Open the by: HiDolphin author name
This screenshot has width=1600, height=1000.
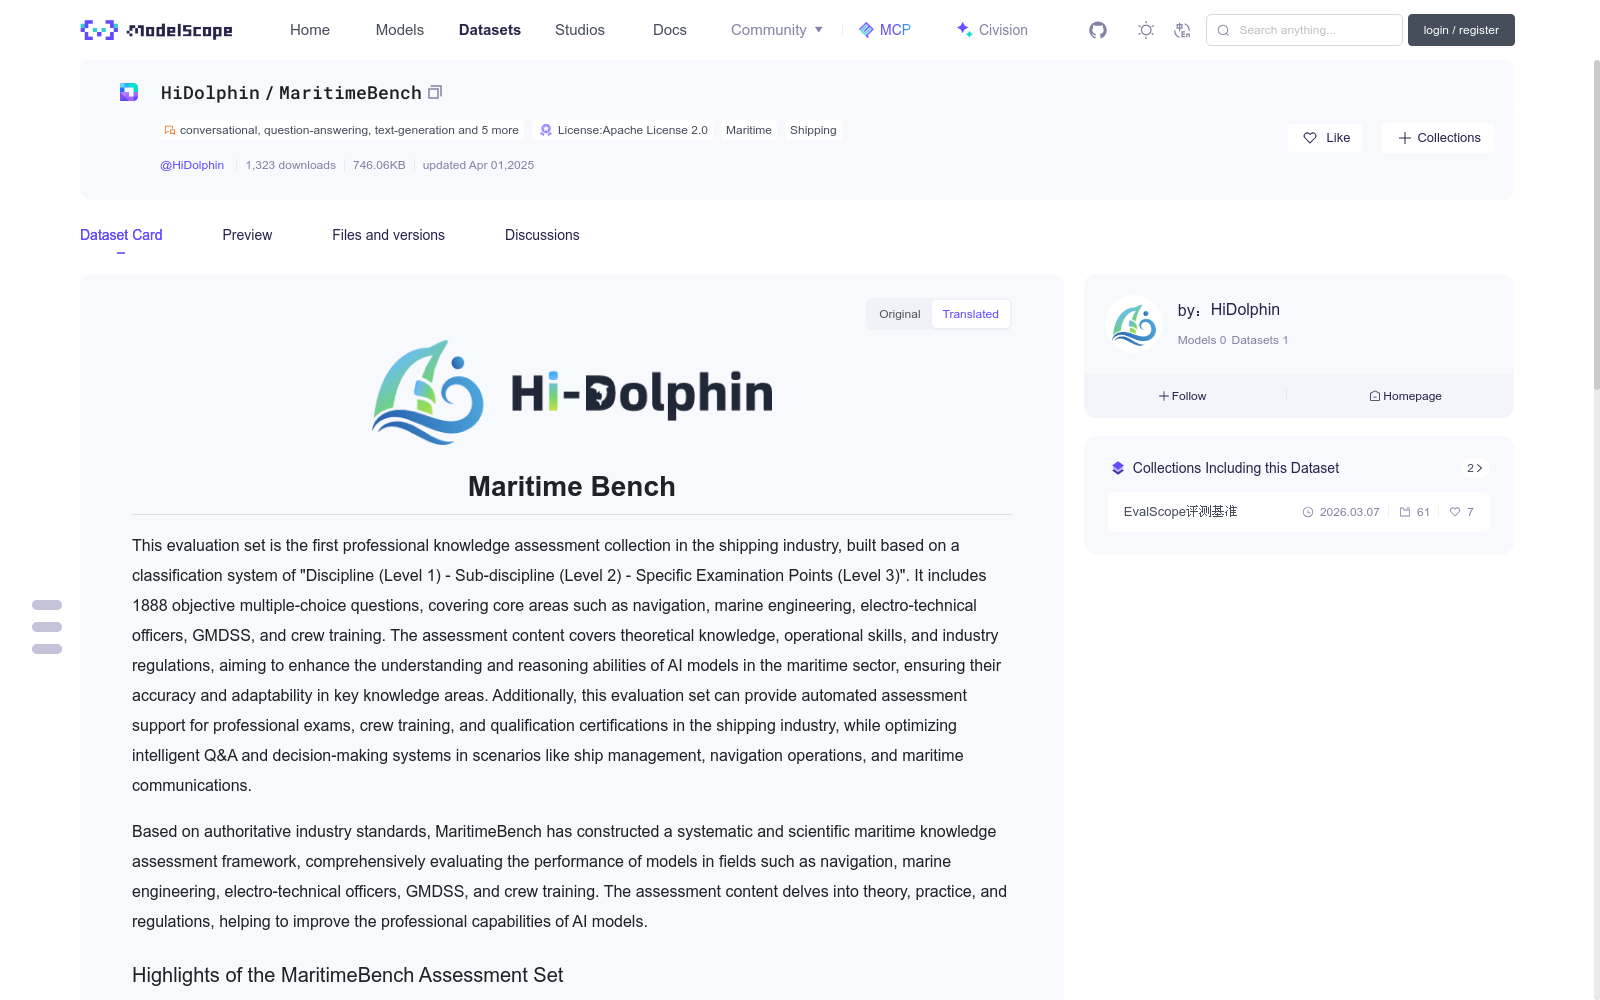[1245, 310]
